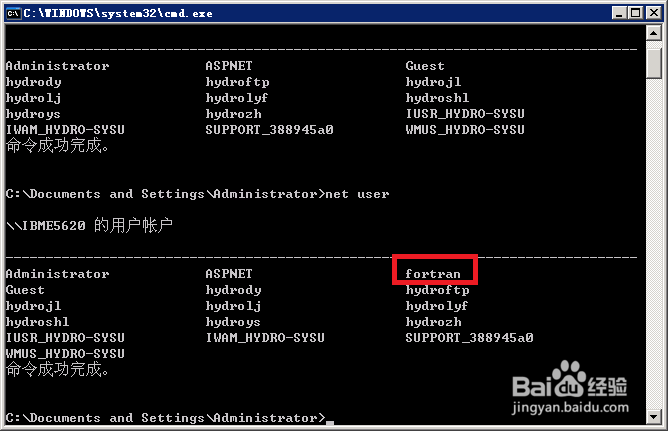The height and width of the screenshot is (431, 668).
Task: Click Guest in the lower account list
Action: 25,290
